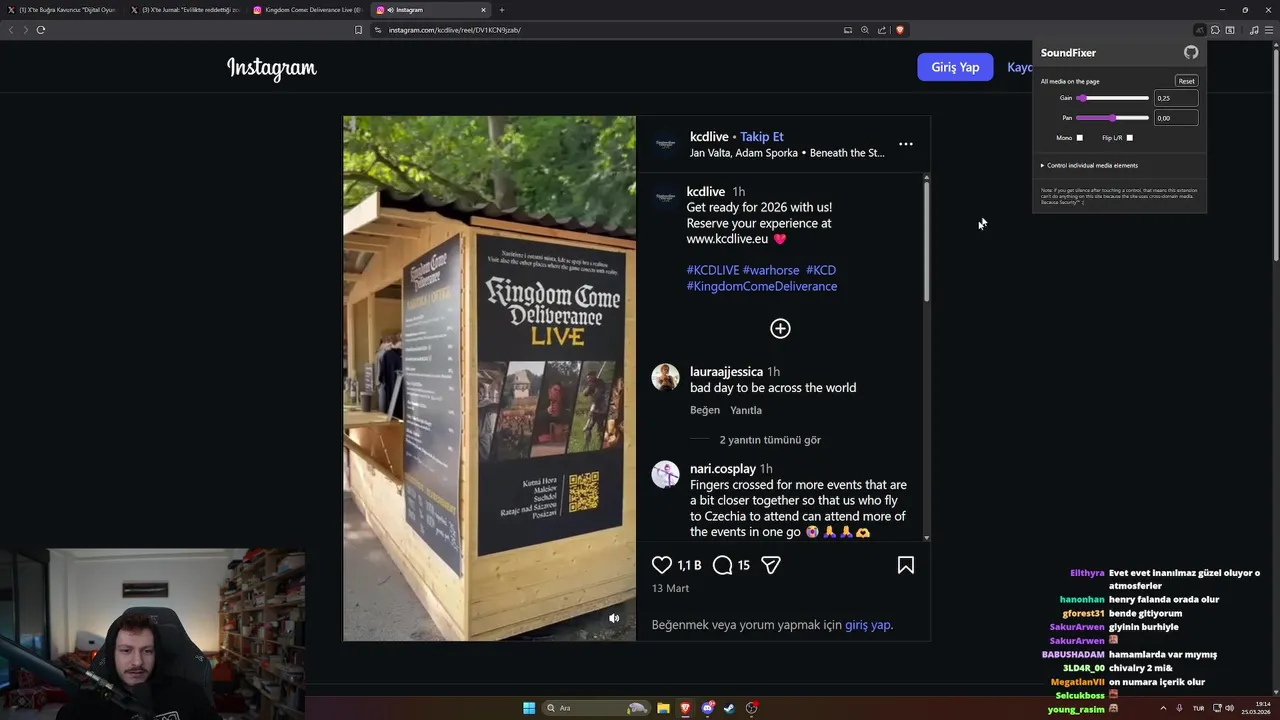Share the reel with the paper plane icon
The width and height of the screenshot is (1280, 720).
tap(770, 565)
